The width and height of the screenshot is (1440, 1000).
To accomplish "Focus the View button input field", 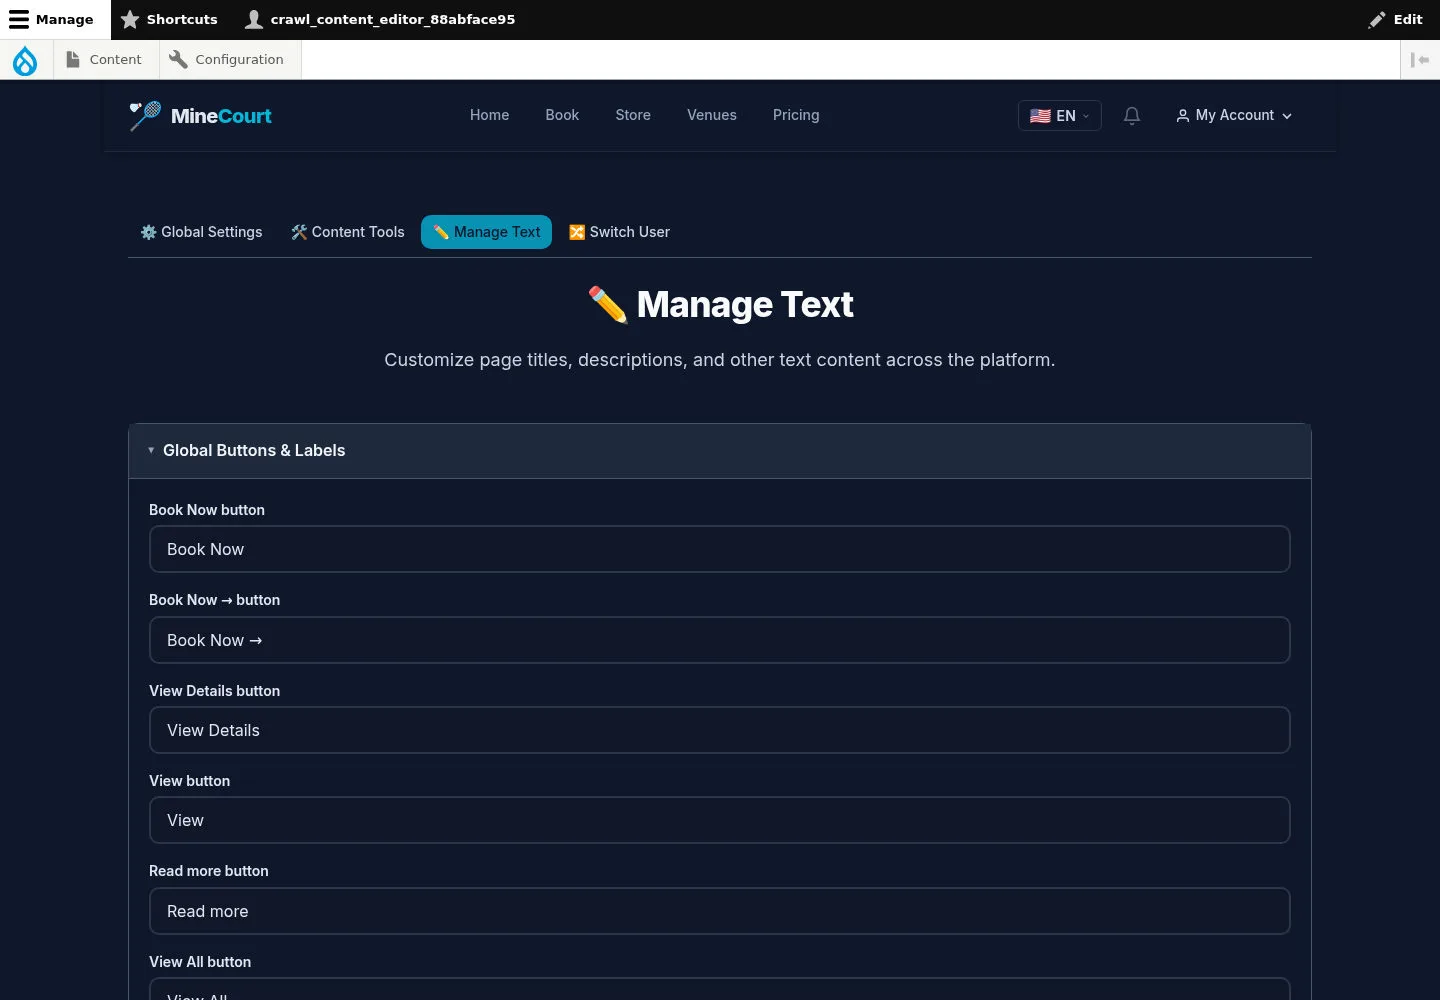I will tap(720, 820).
